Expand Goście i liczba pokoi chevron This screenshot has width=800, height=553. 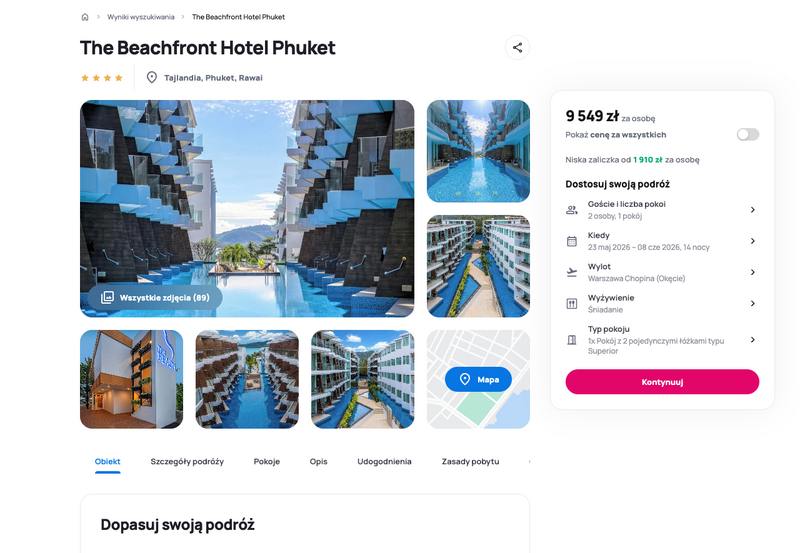click(x=753, y=210)
